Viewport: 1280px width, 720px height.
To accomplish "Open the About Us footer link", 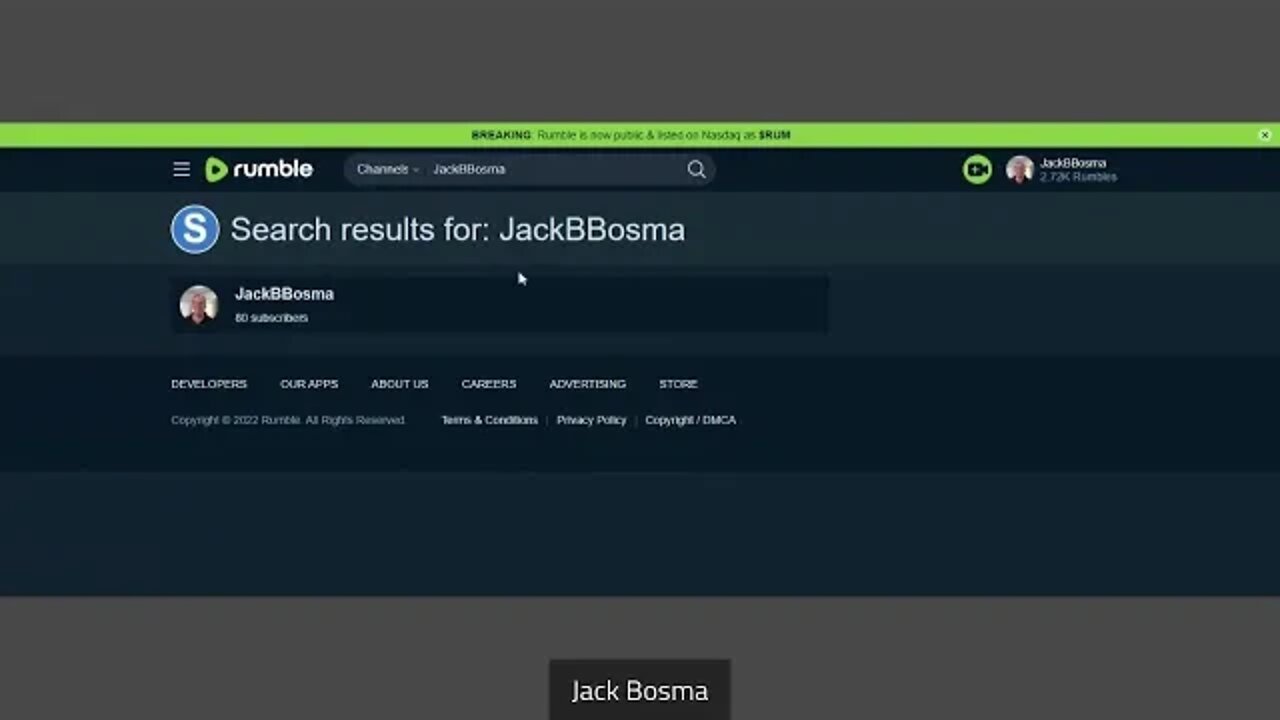I will [x=399, y=384].
